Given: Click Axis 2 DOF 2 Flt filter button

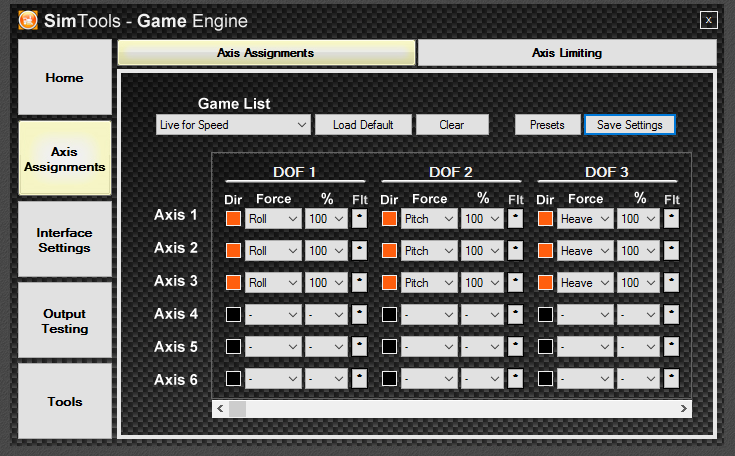Looking at the screenshot, I should 516,250.
